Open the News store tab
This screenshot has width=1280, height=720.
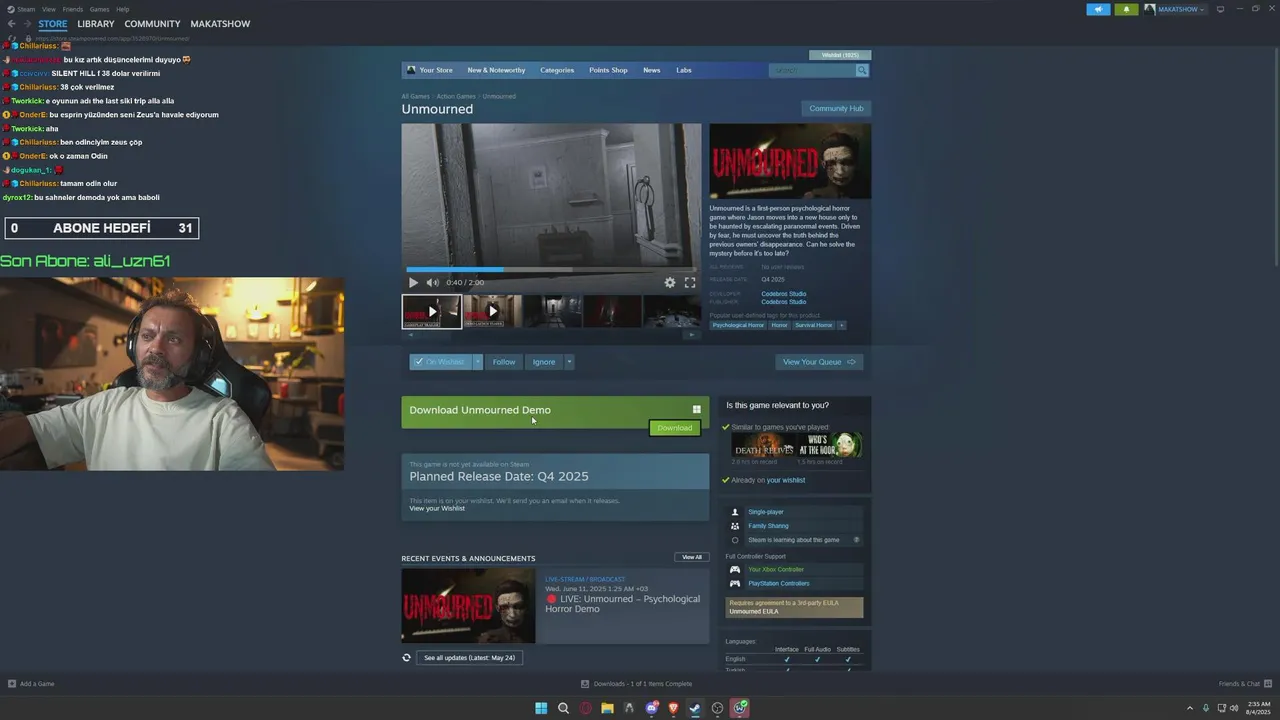(x=652, y=70)
